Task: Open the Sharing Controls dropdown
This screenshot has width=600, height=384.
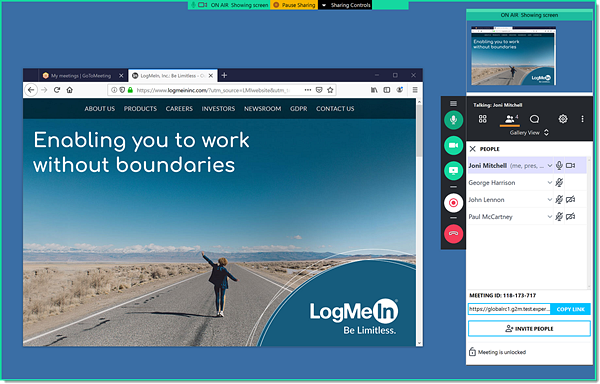Action: coord(346,5)
